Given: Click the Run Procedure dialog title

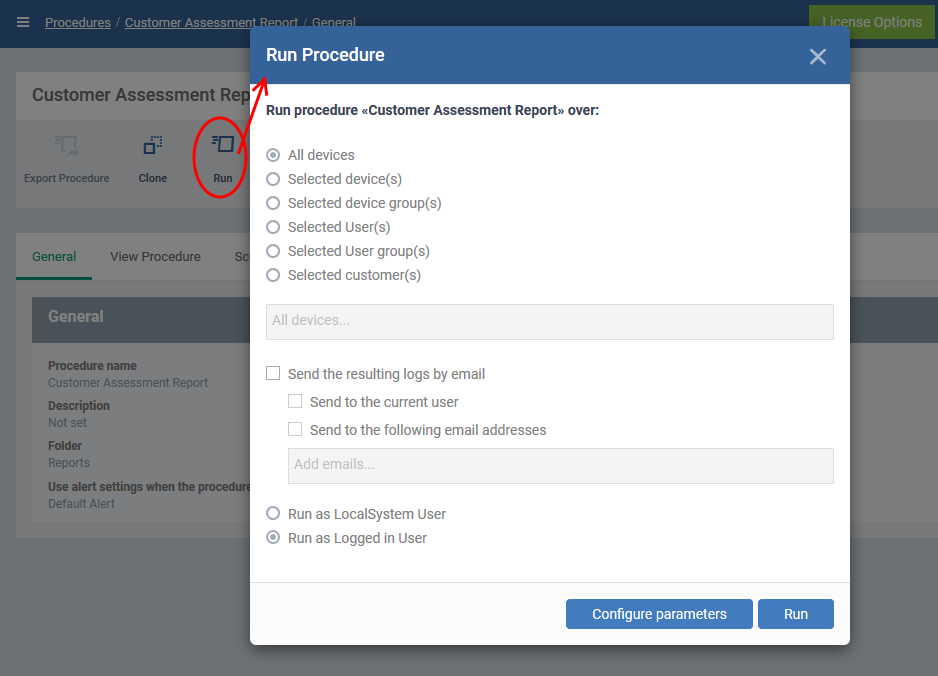Looking at the screenshot, I should click(325, 55).
